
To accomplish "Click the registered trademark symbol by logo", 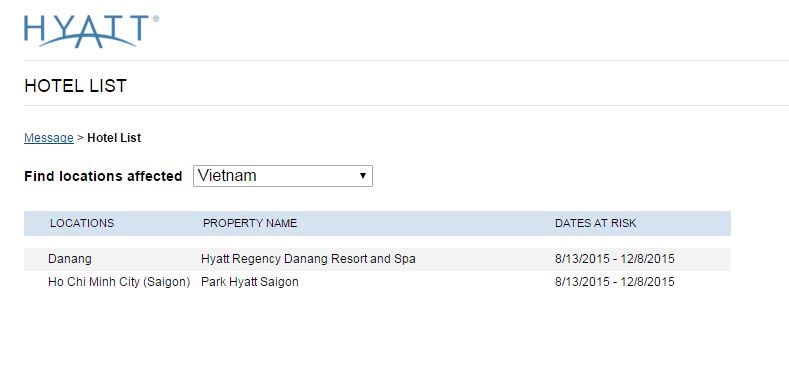I will (x=156, y=19).
